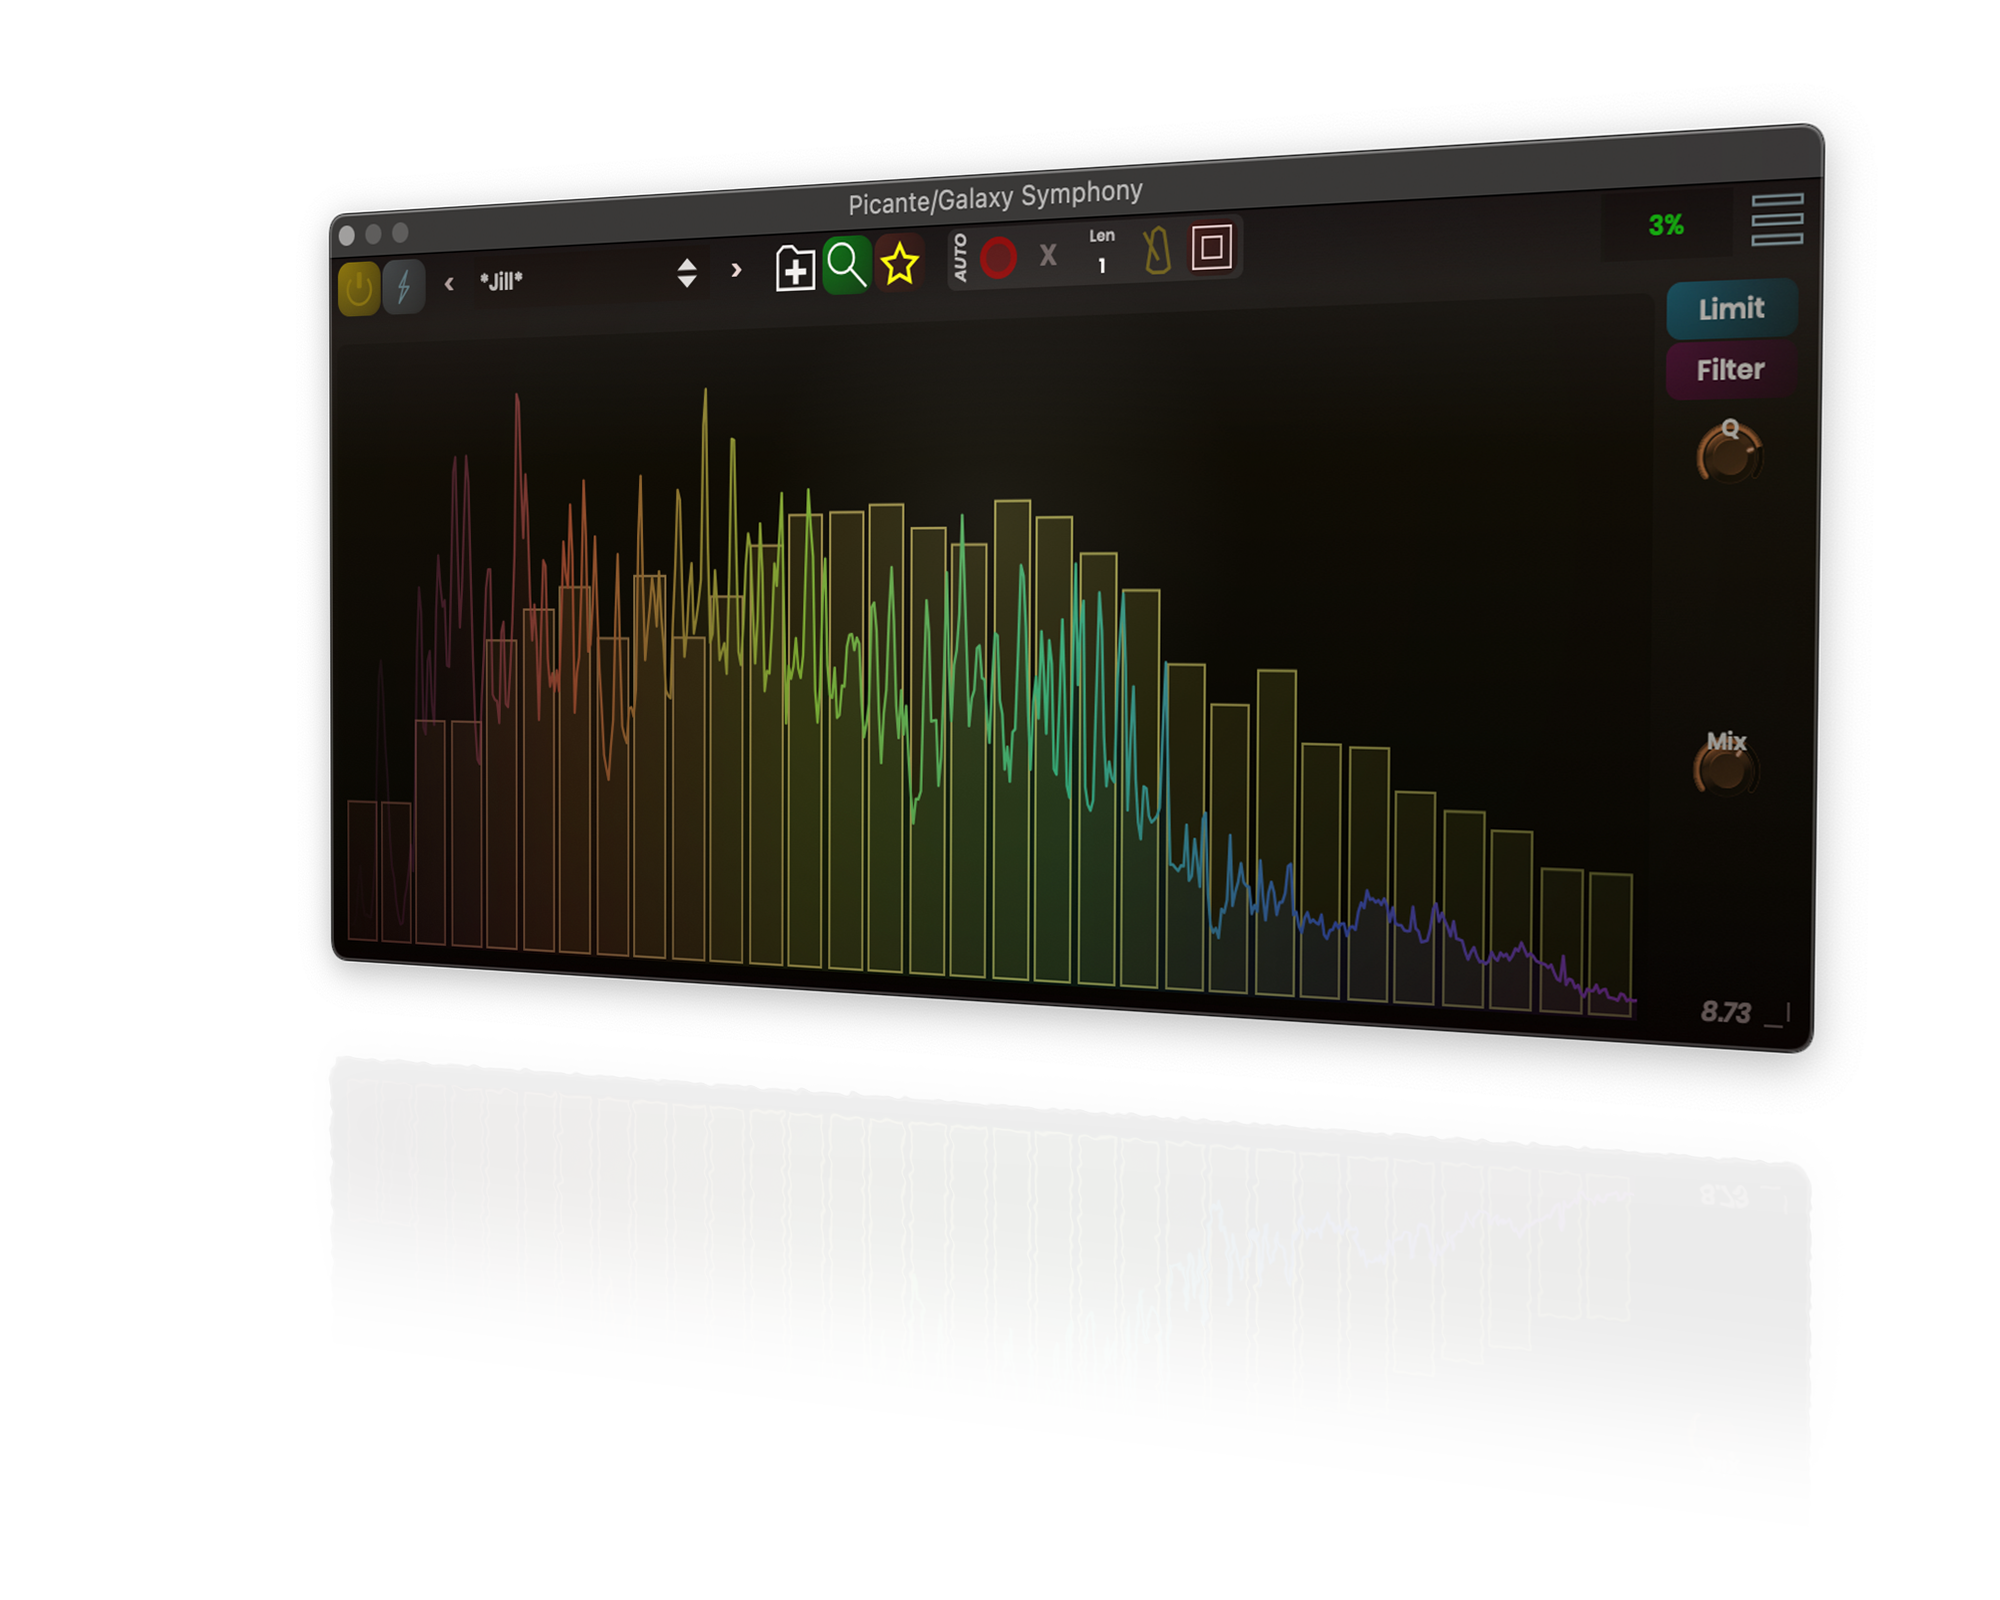Image resolution: width=2000 pixels, height=1600 pixels.
Task: Enable the Limit button
Action: (x=1731, y=309)
